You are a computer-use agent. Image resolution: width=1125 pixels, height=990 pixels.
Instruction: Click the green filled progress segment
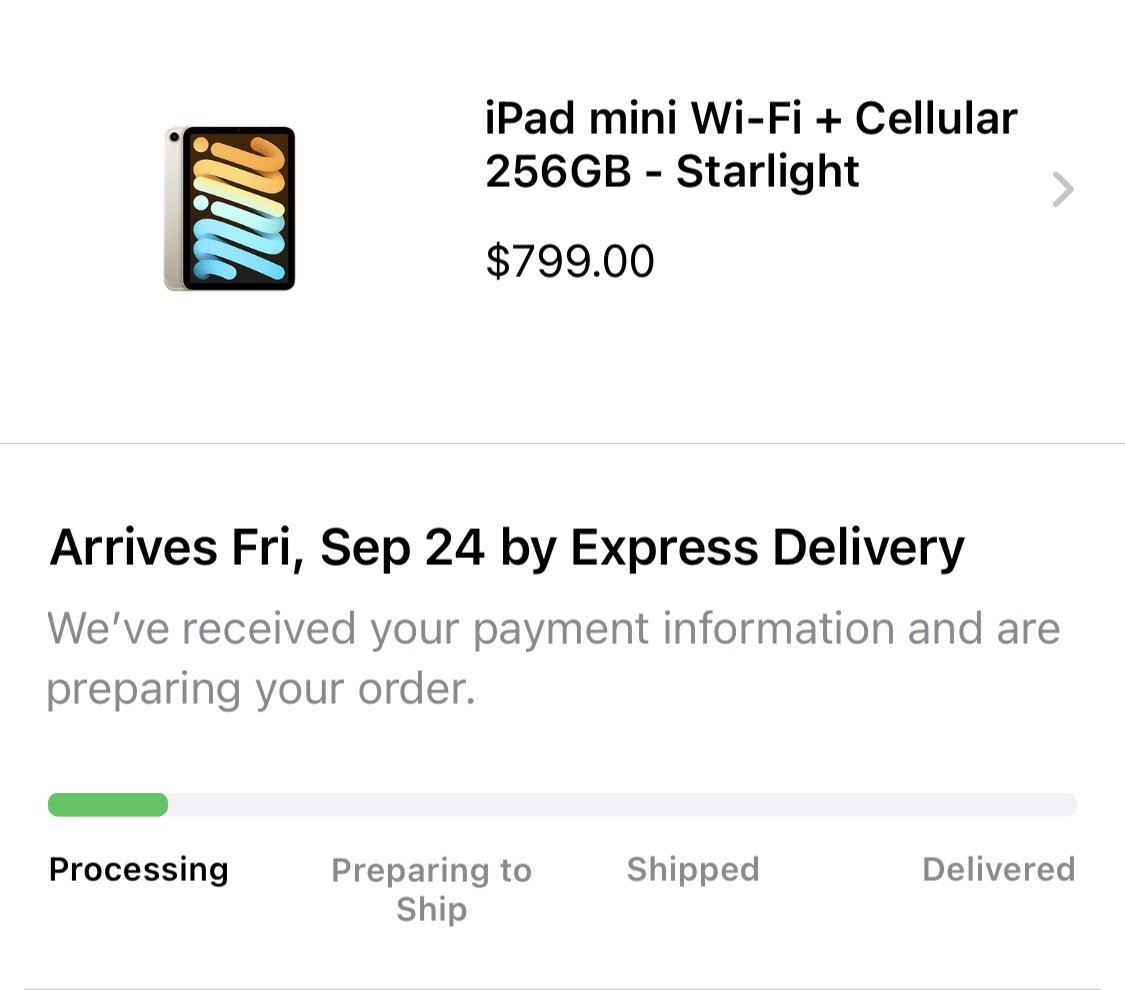click(x=108, y=805)
